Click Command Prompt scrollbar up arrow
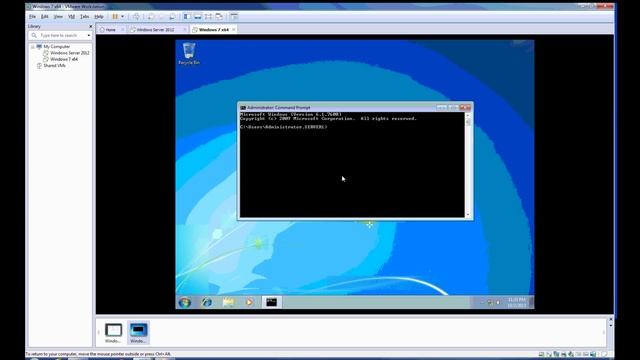Image resolution: width=640 pixels, height=360 pixels. click(x=468, y=115)
